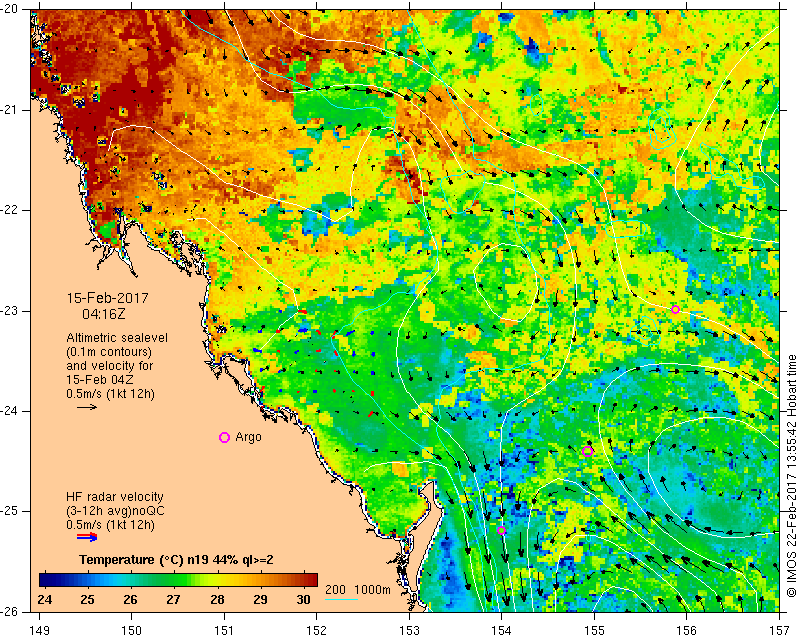Click longitude axis label '155'

[594, 631]
